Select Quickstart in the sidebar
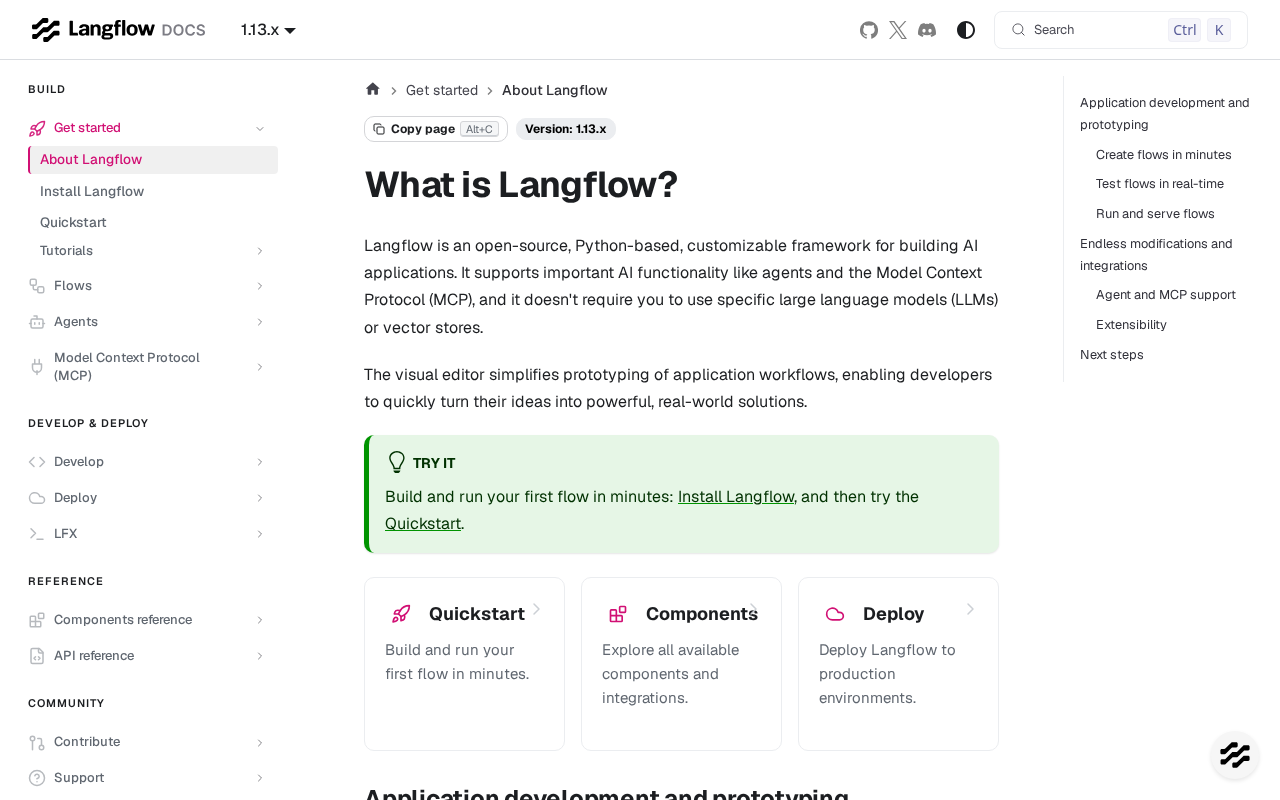The height and width of the screenshot is (800, 1280). pos(73,222)
